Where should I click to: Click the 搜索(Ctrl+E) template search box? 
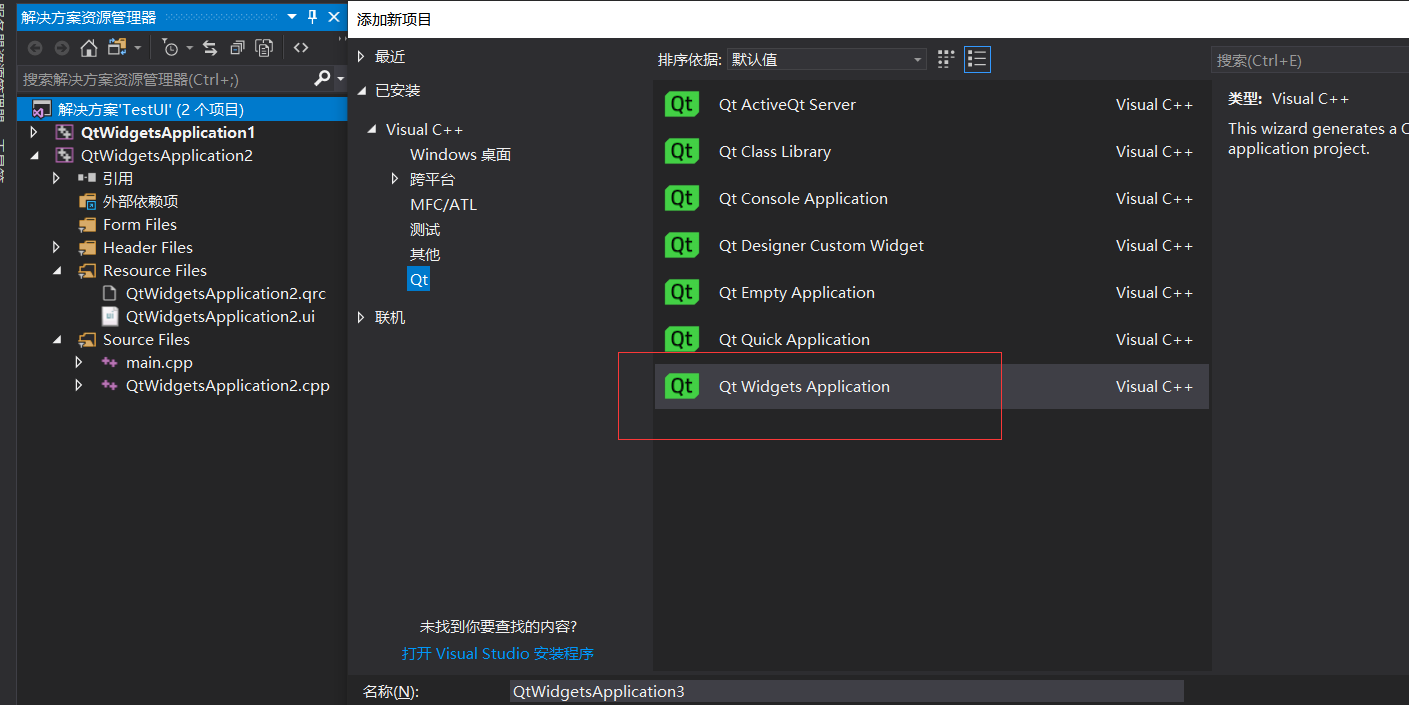[1310, 60]
